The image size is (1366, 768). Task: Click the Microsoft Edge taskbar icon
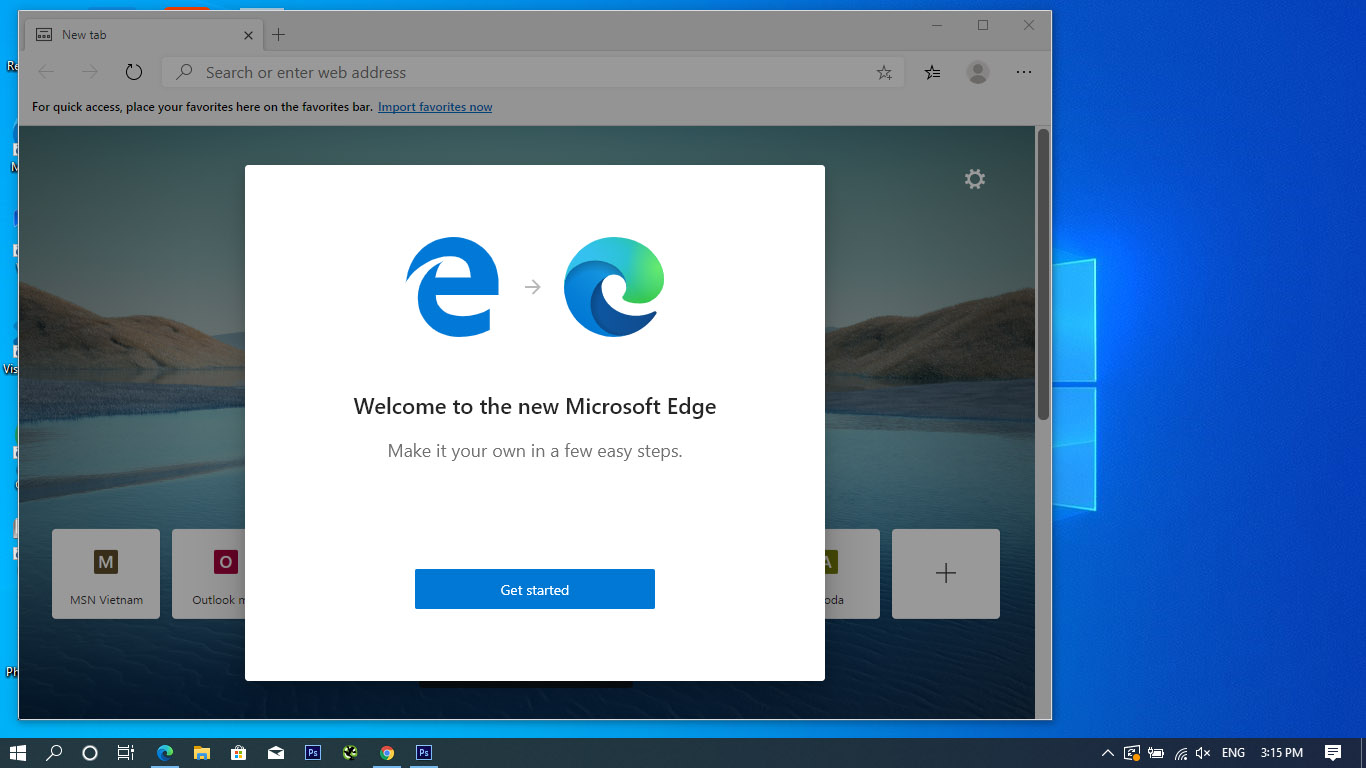(x=165, y=753)
